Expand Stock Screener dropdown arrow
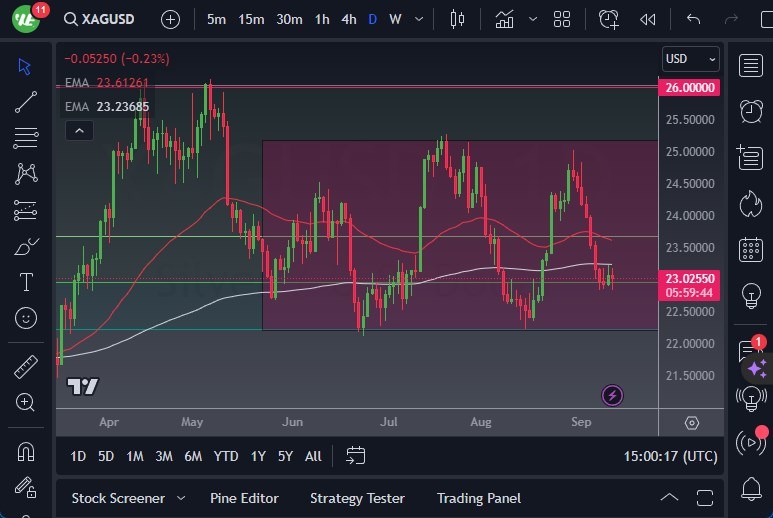 (x=181, y=498)
